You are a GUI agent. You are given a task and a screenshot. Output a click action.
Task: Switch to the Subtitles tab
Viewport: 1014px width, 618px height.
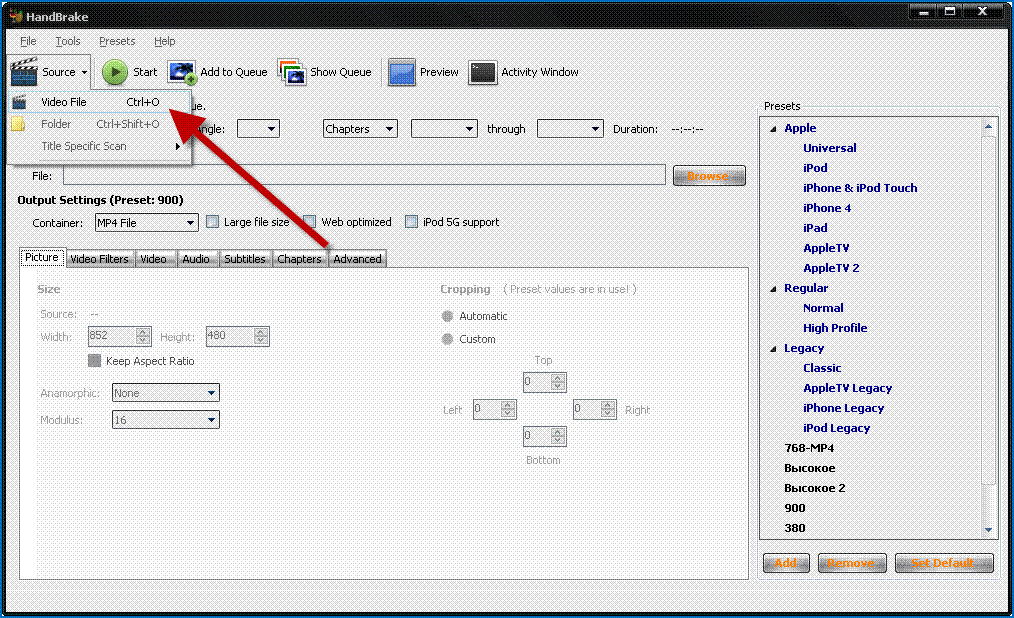point(244,259)
